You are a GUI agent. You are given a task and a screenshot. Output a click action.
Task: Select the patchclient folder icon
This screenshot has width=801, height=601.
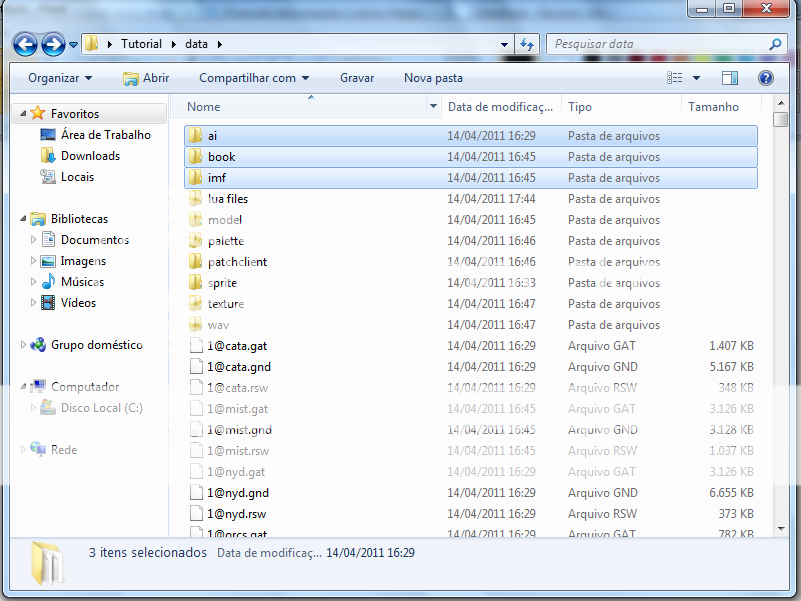click(x=196, y=262)
